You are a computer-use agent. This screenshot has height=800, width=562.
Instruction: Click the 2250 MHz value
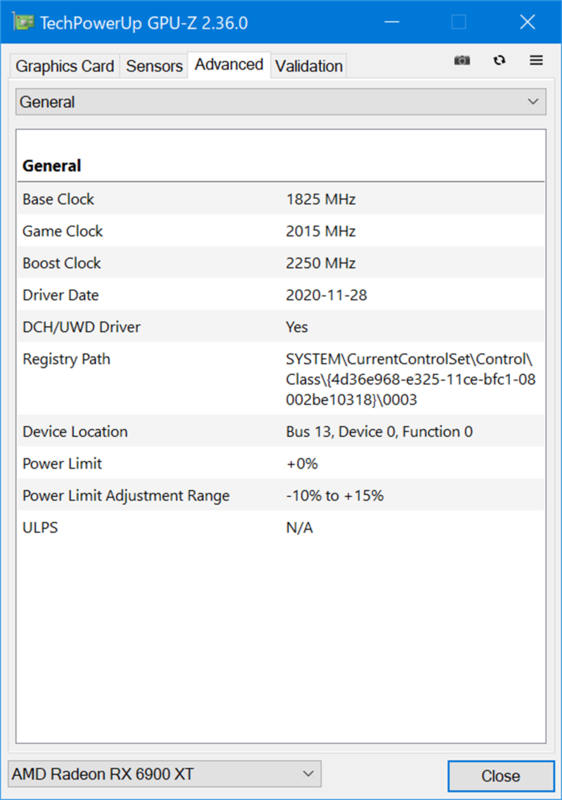[321, 263]
